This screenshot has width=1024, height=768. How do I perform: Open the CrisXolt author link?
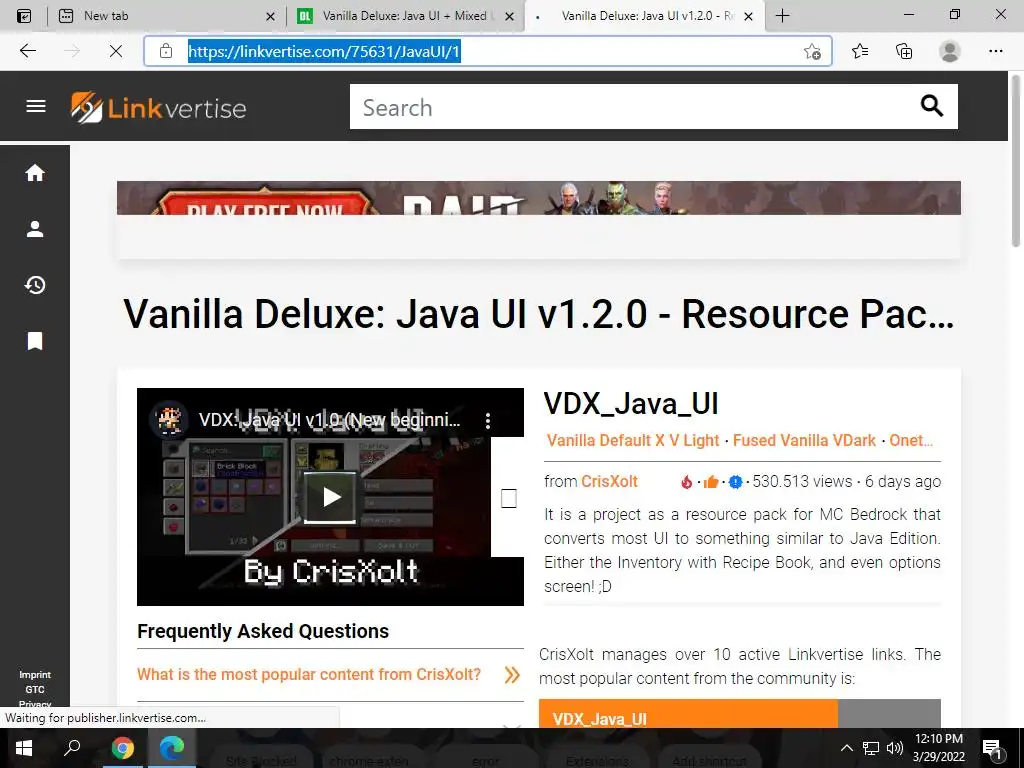coord(609,481)
